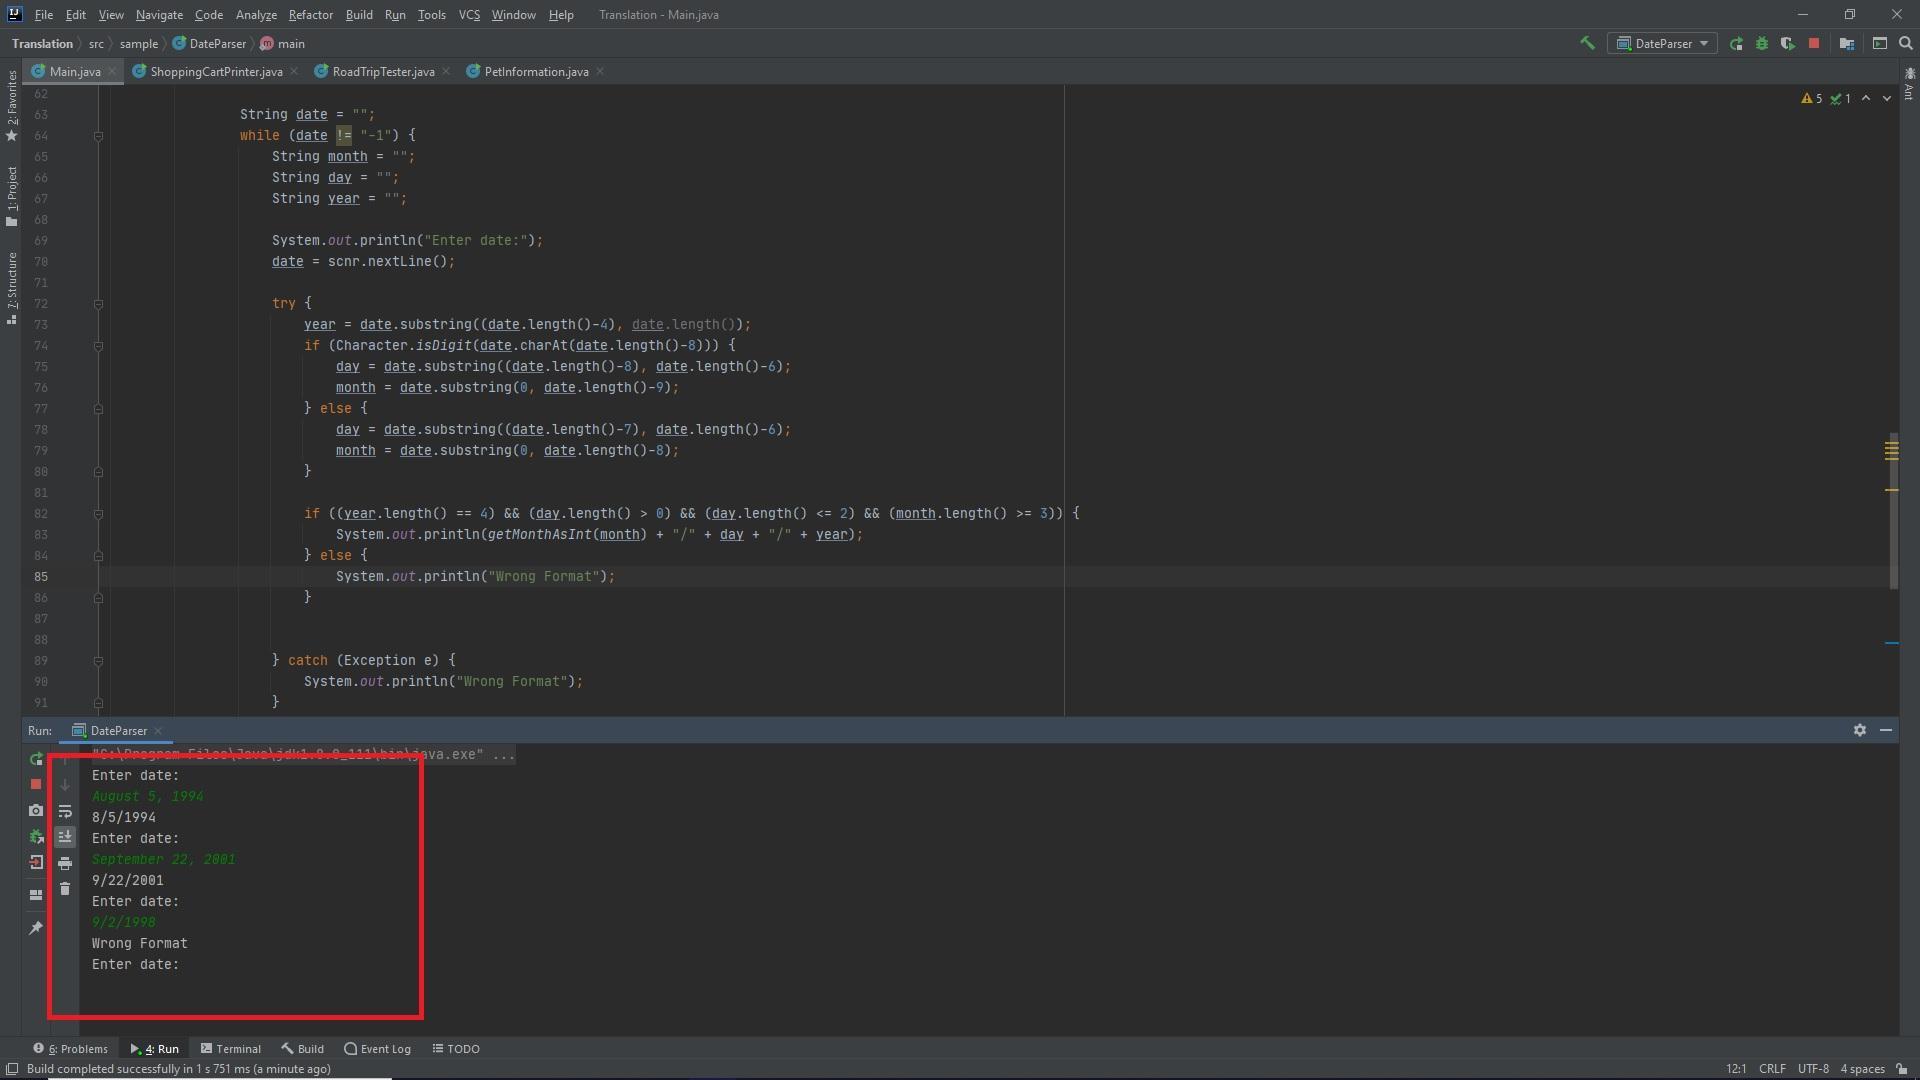Collapse the try block at line 72
The height and width of the screenshot is (1080, 1920).
[98, 303]
